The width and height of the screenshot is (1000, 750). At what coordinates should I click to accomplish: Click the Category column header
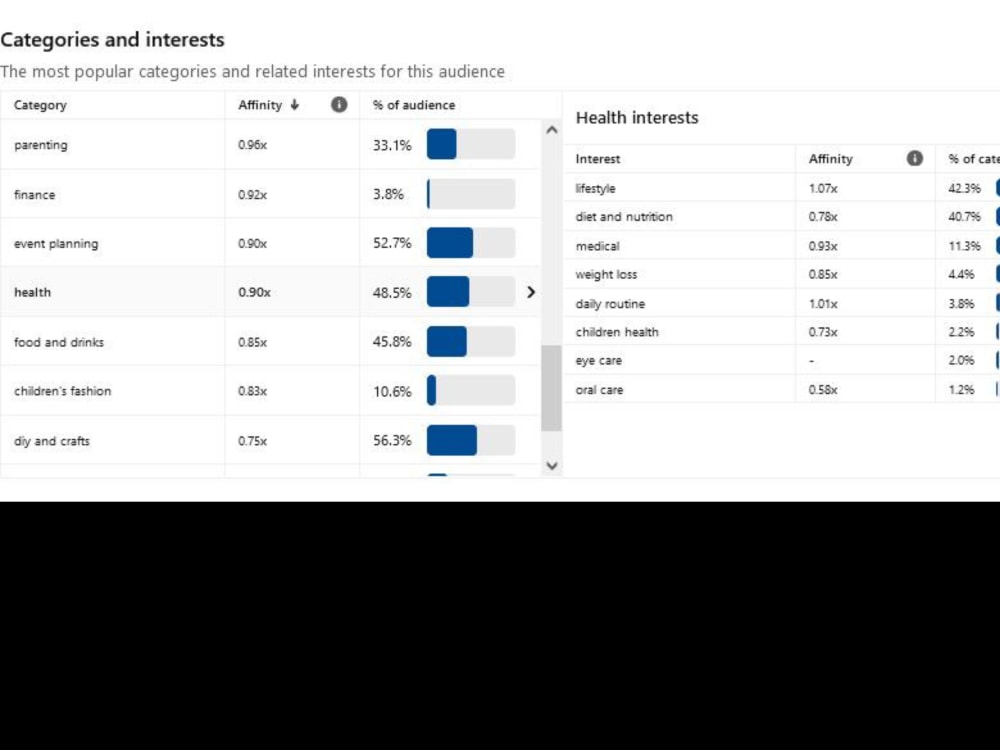(x=40, y=105)
